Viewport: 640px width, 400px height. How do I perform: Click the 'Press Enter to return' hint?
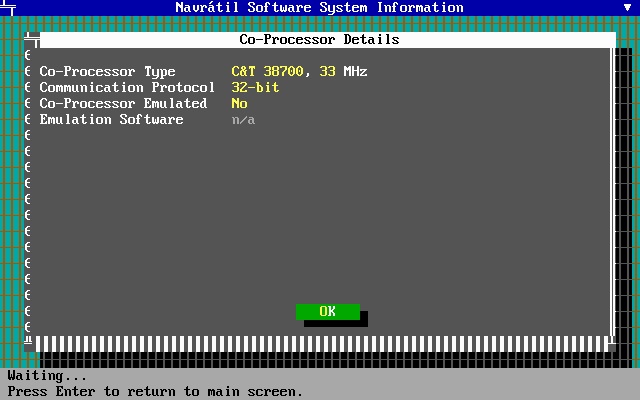[x=155, y=391]
